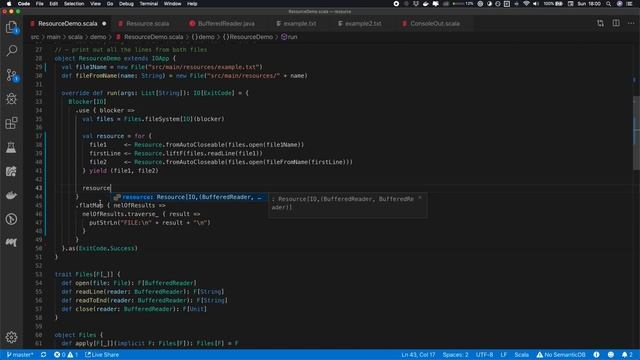Open the Search view in activity bar
This screenshot has height=360, width=640.
(11, 51)
